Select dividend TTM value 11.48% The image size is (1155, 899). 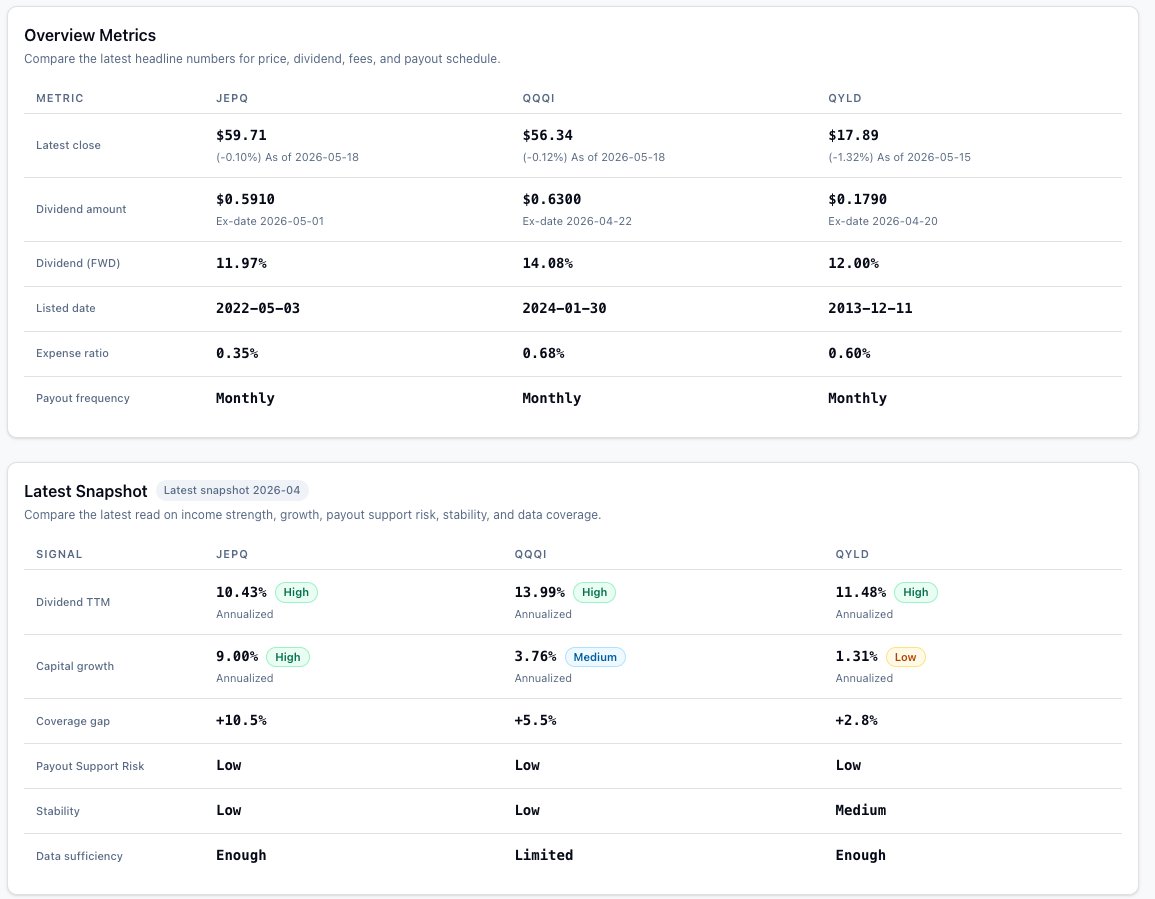860,592
